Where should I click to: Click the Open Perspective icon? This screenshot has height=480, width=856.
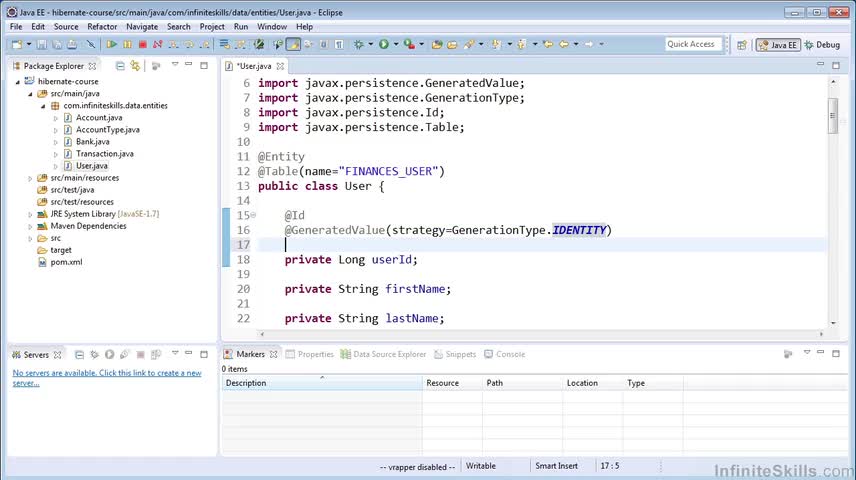click(x=741, y=44)
